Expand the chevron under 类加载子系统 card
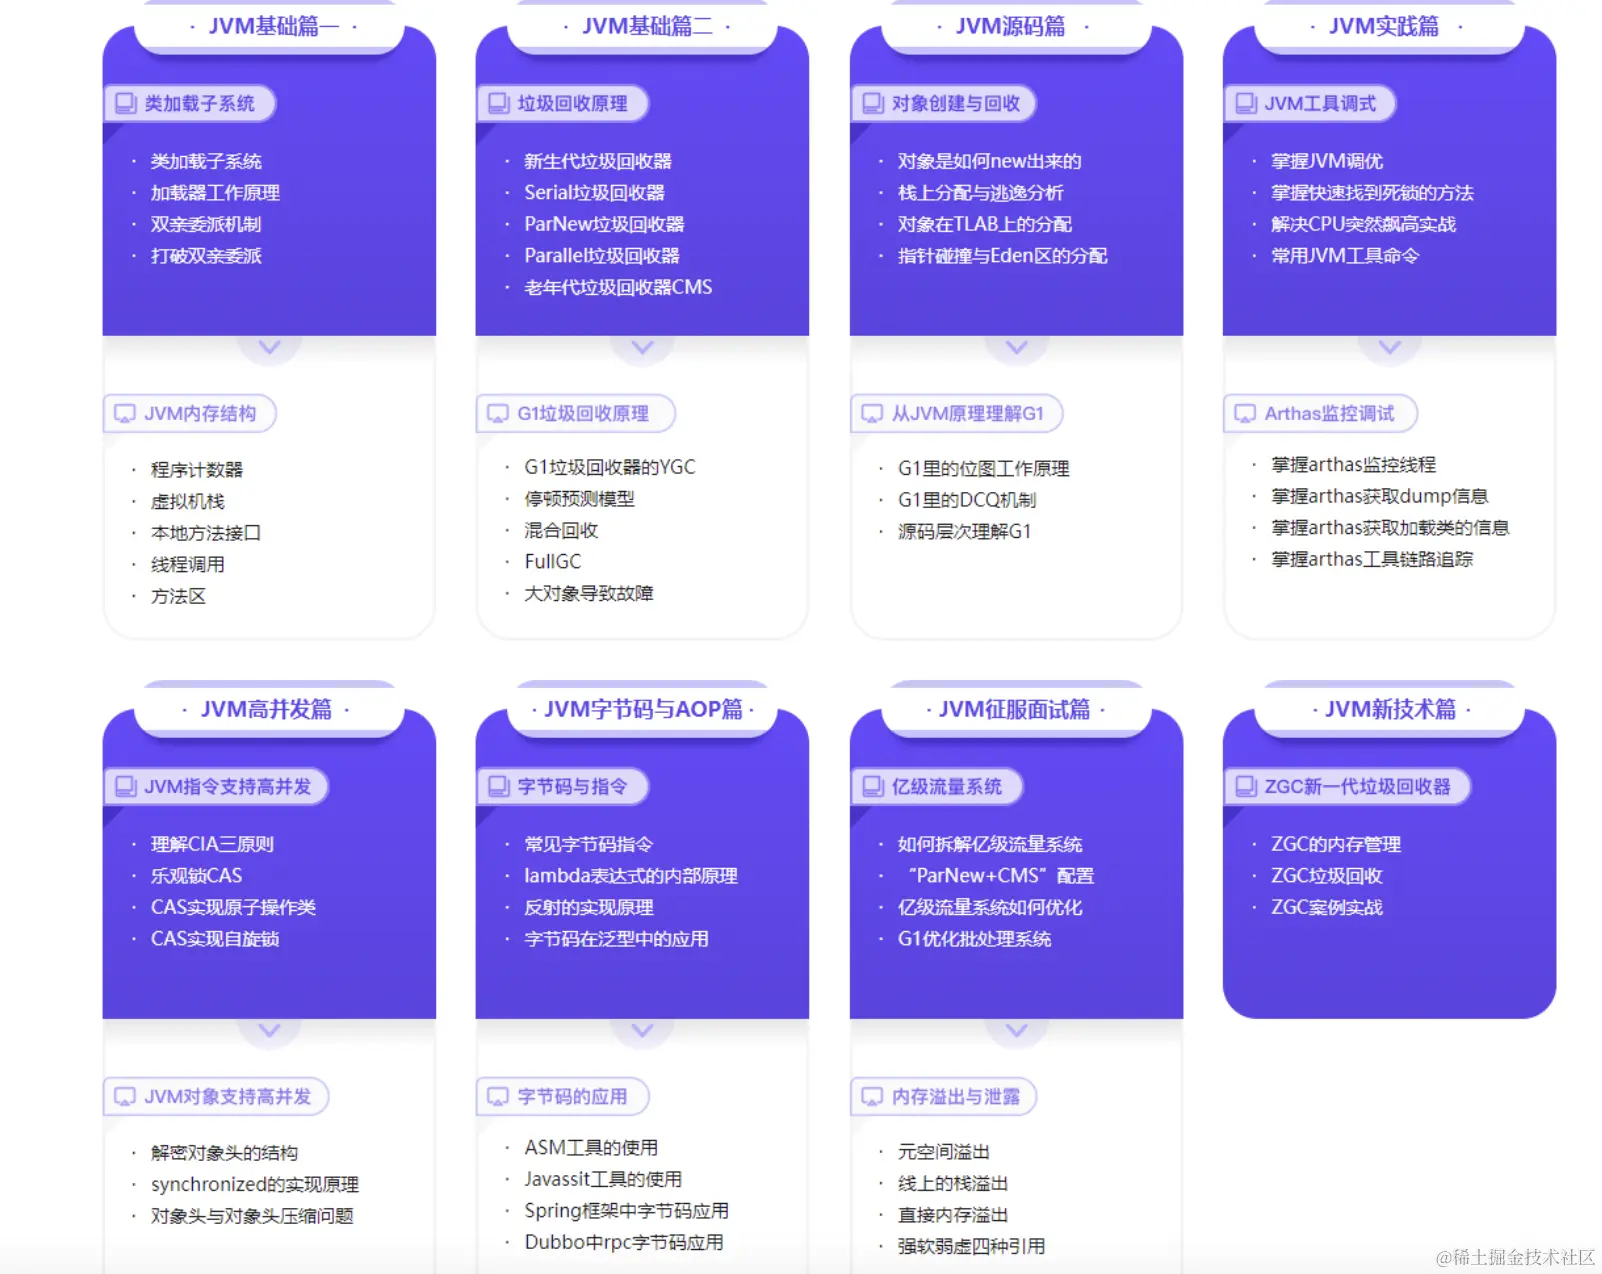Viewport: 1602px width, 1274px height. coord(269,347)
